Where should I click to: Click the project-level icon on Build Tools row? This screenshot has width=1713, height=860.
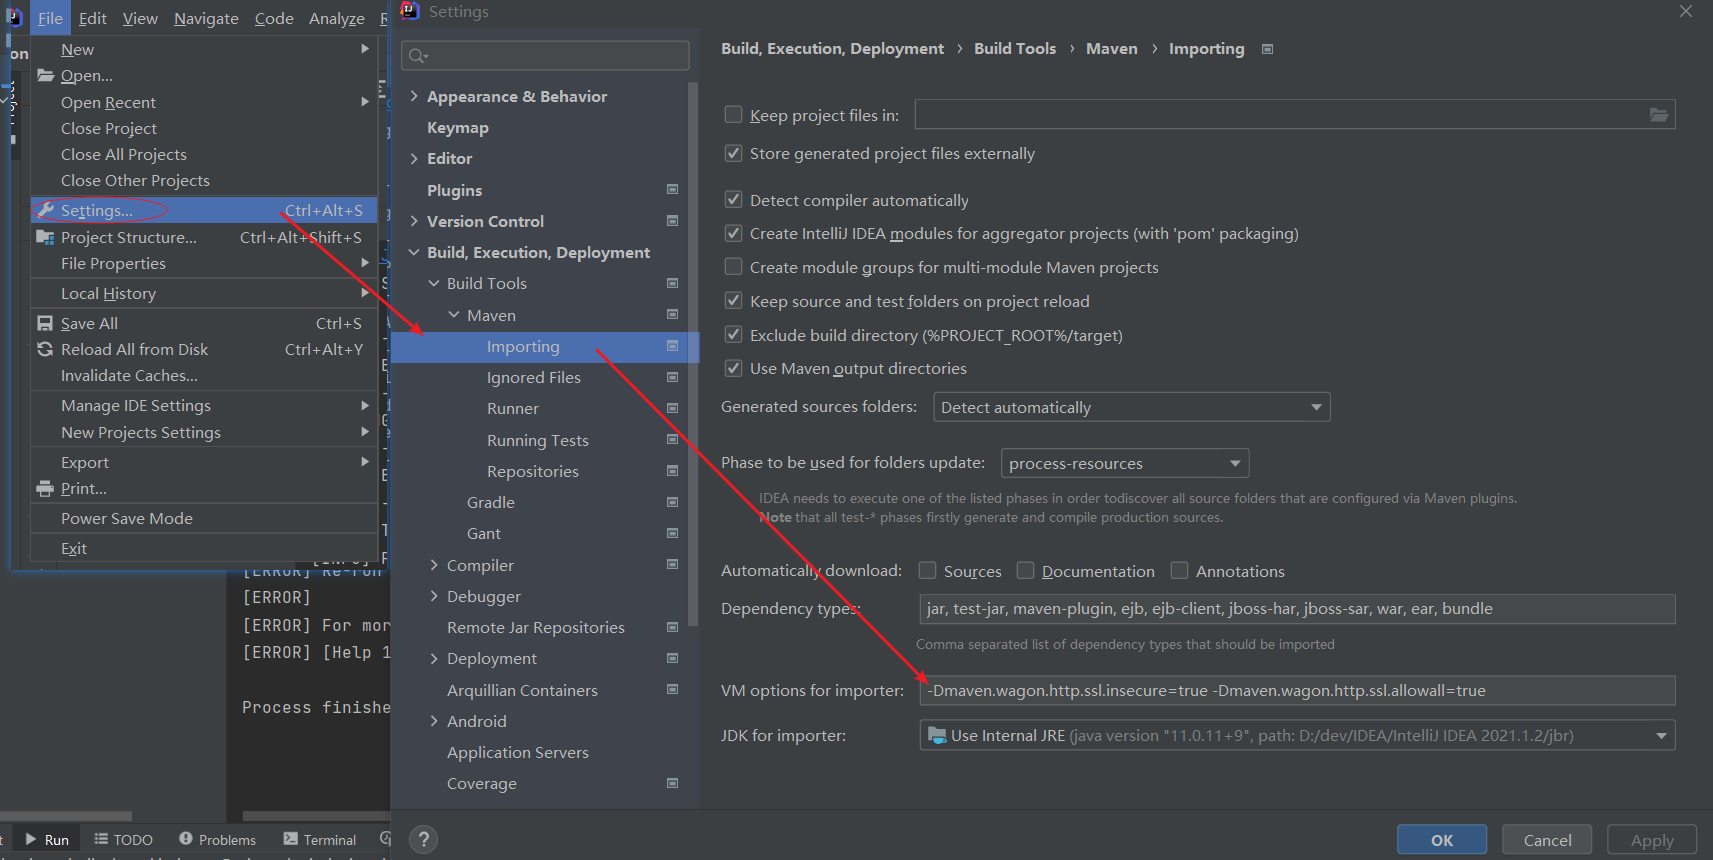click(x=672, y=283)
